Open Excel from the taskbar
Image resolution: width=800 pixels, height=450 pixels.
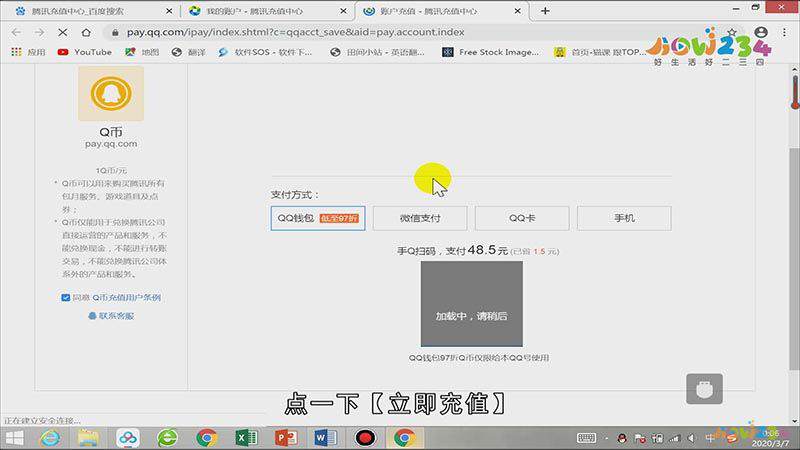click(246, 437)
